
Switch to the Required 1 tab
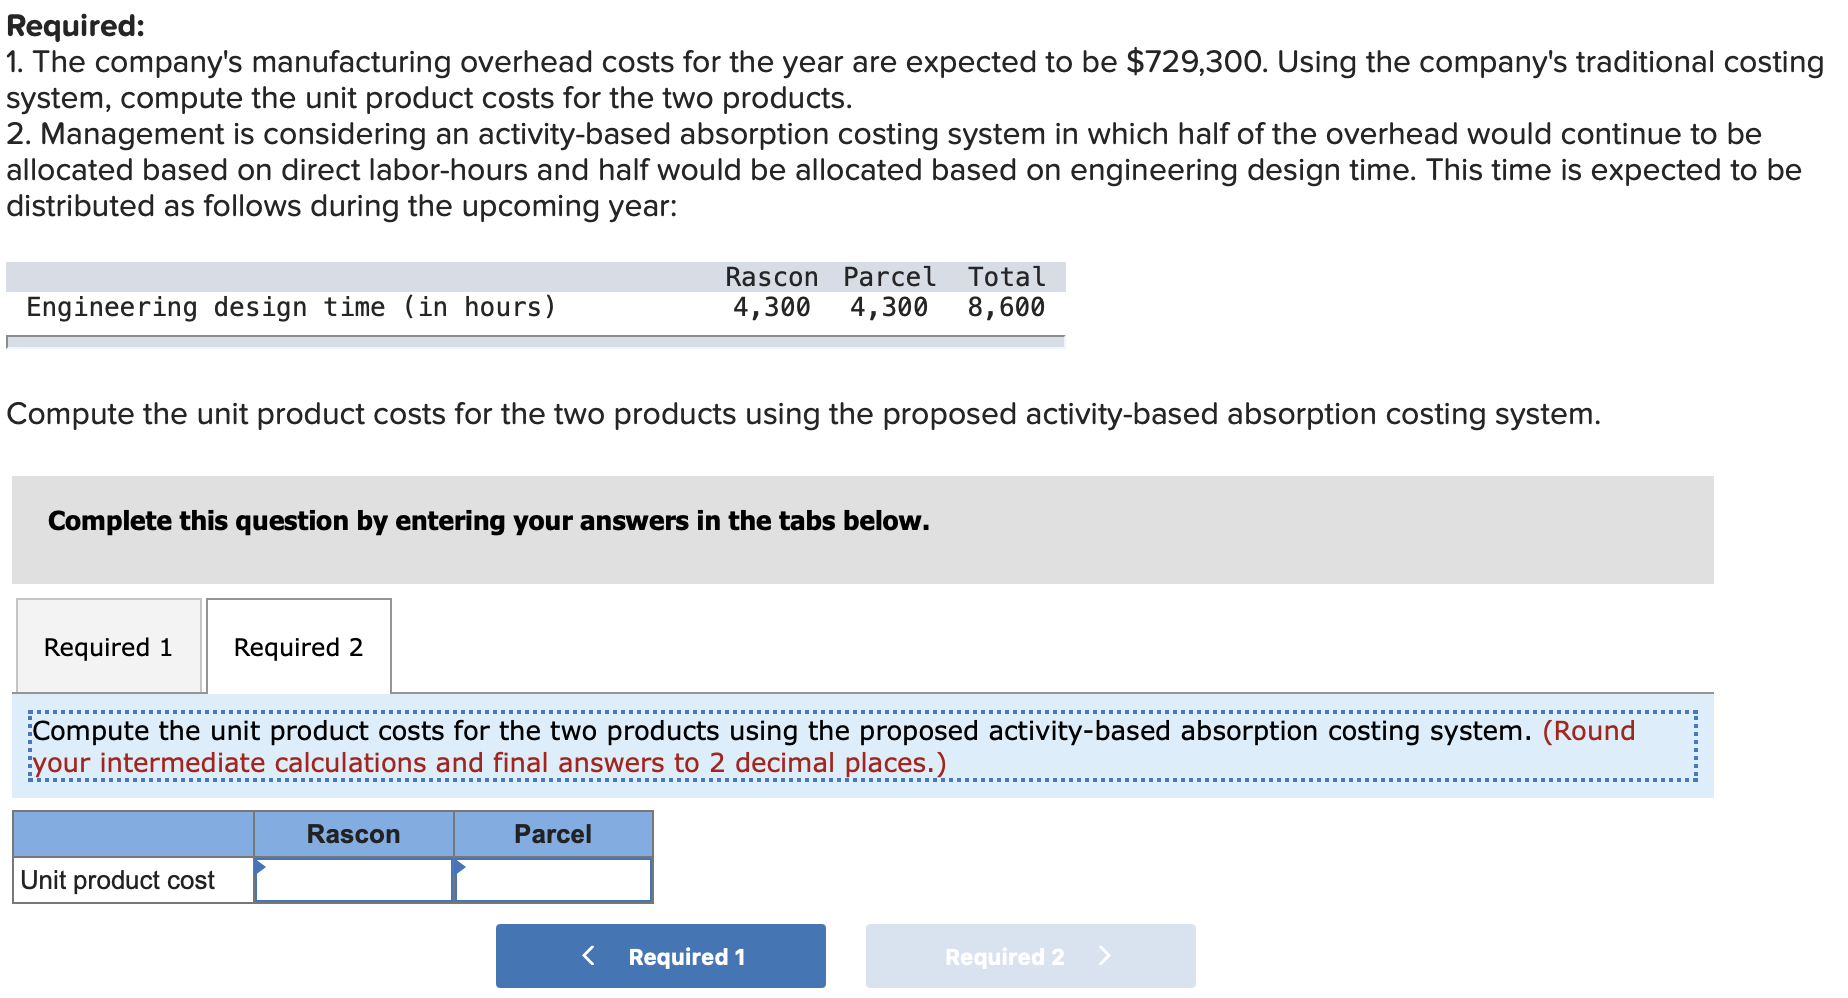click(x=107, y=647)
